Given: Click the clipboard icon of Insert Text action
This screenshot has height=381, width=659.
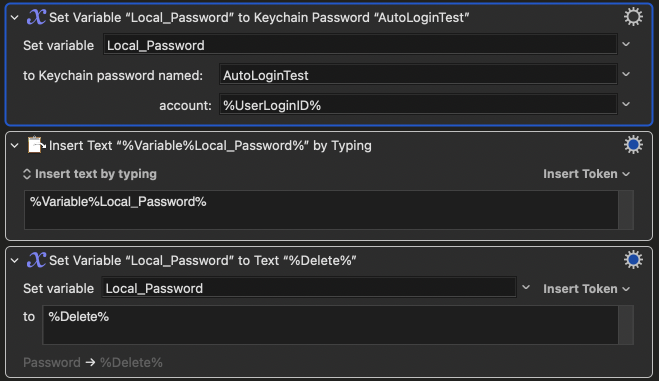Looking at the screenshot, I should click(x=36, y=145).
